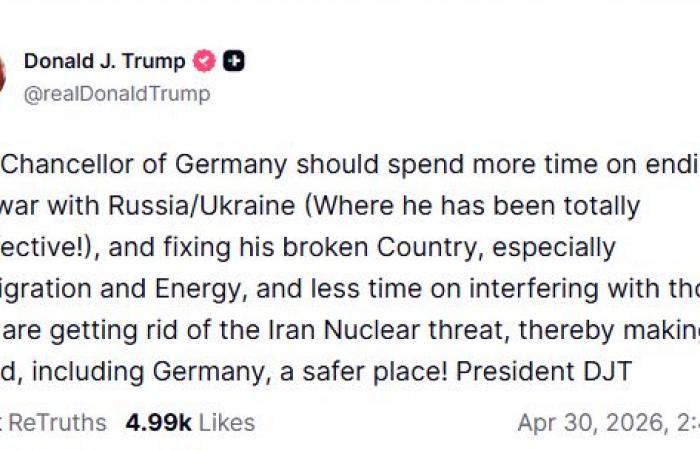
Task: View the ReTruths list
Action: tap(55, 422)
